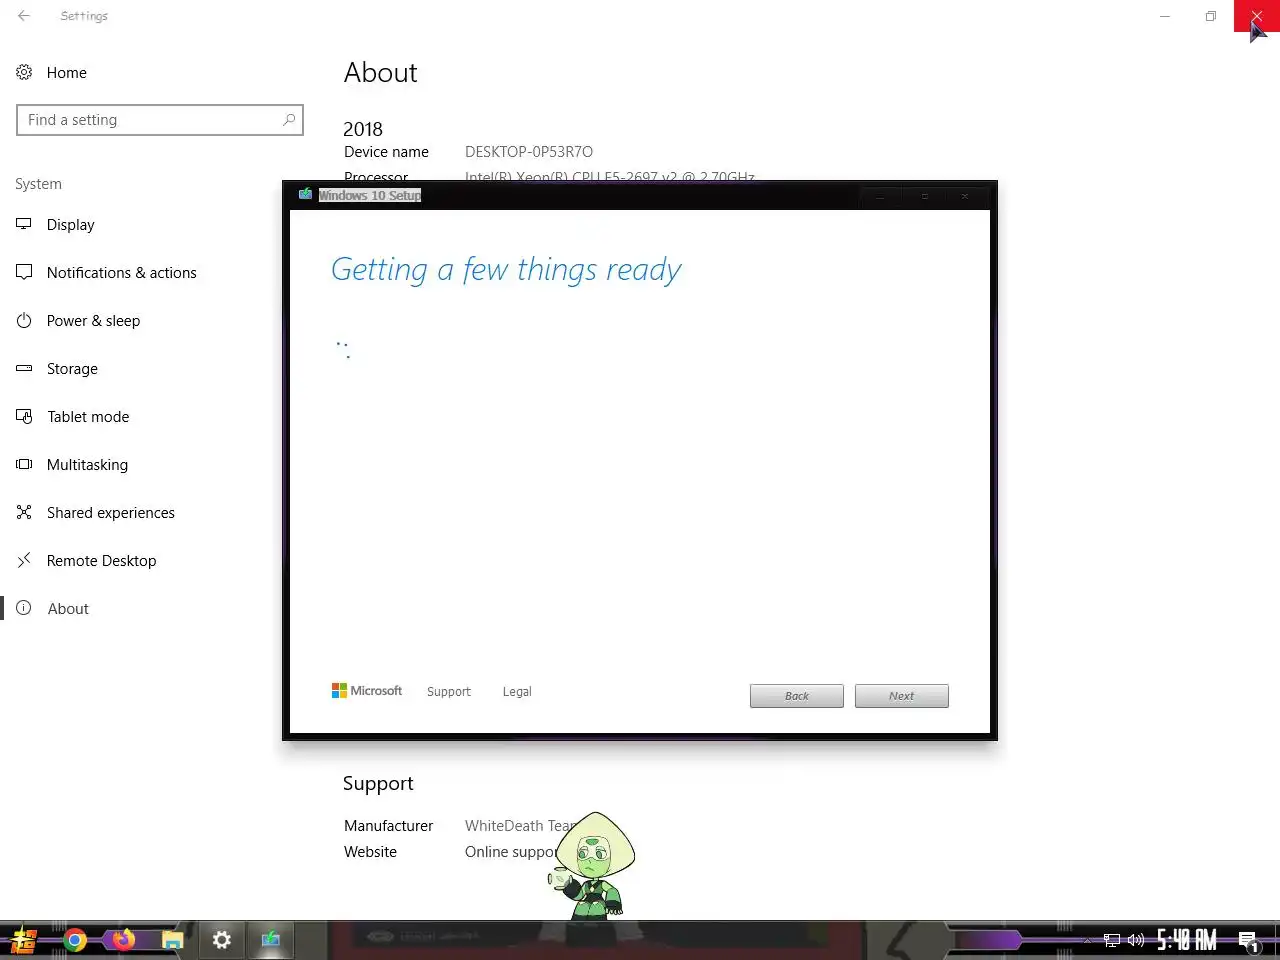Click the search magnifier icon in Settings
This screenshot has height=960, width=1280.
pos(289,120)
